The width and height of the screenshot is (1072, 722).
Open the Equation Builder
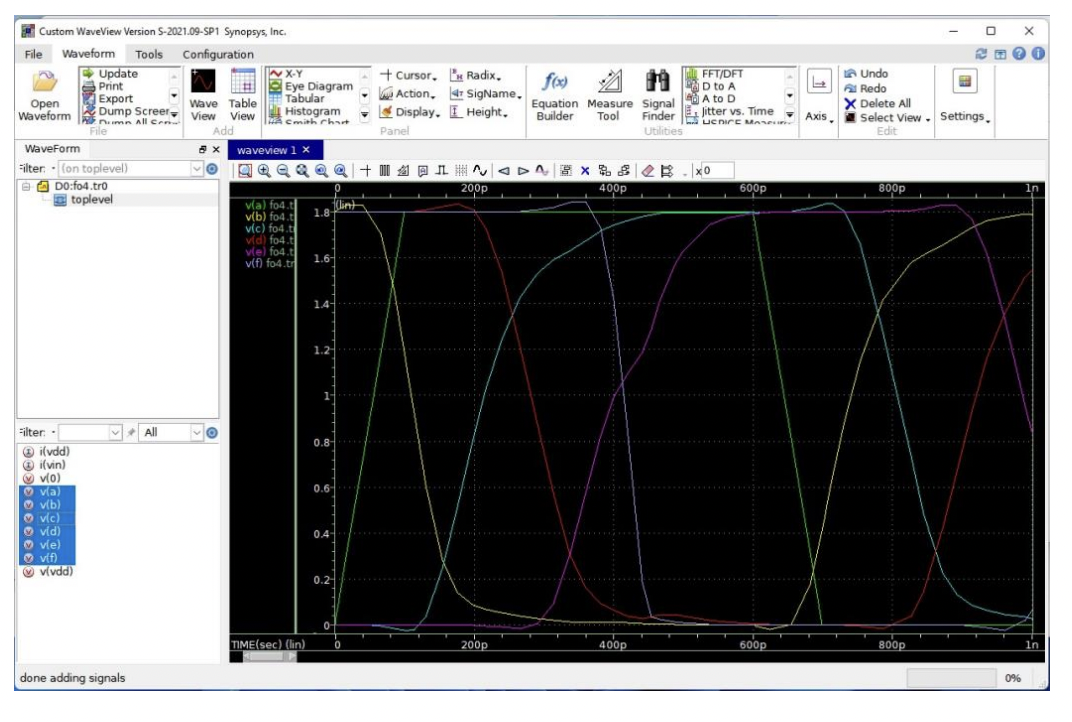click(x=556, y=92)
